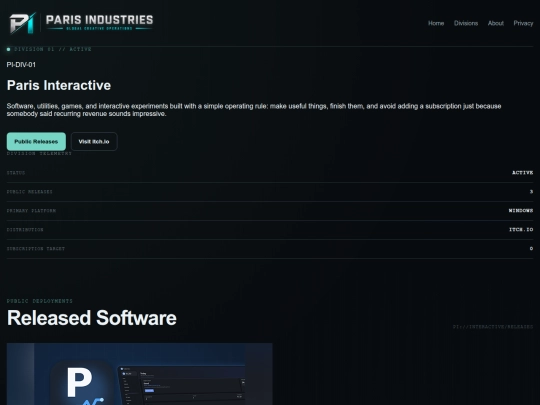Click the Public Deployments caption
The height and width of the screenshot is (405, 540).
[x=40, y=301]
